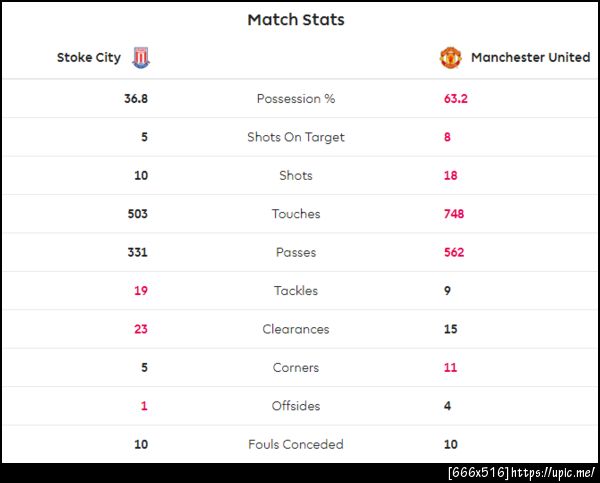Click Stoke City's 36.8 possession value
This screenshot has height=483, width=600.
136,99
